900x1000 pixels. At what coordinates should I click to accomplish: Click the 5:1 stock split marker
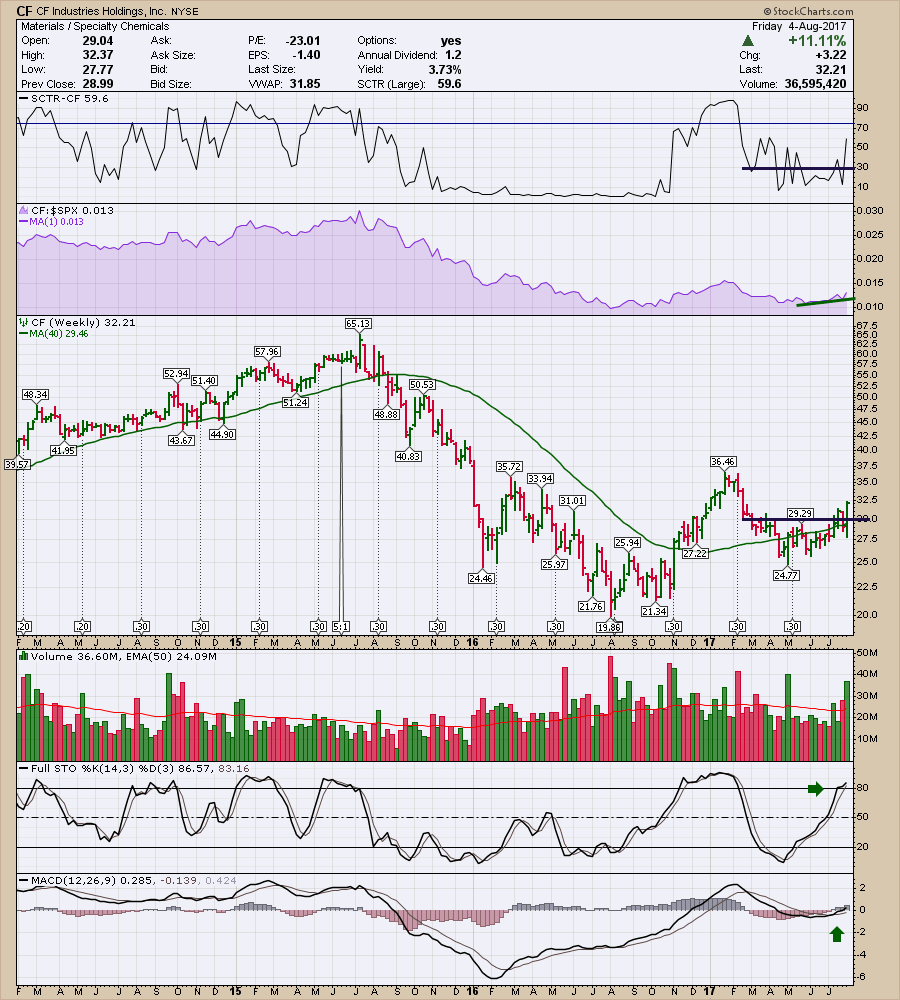point(341,626)
